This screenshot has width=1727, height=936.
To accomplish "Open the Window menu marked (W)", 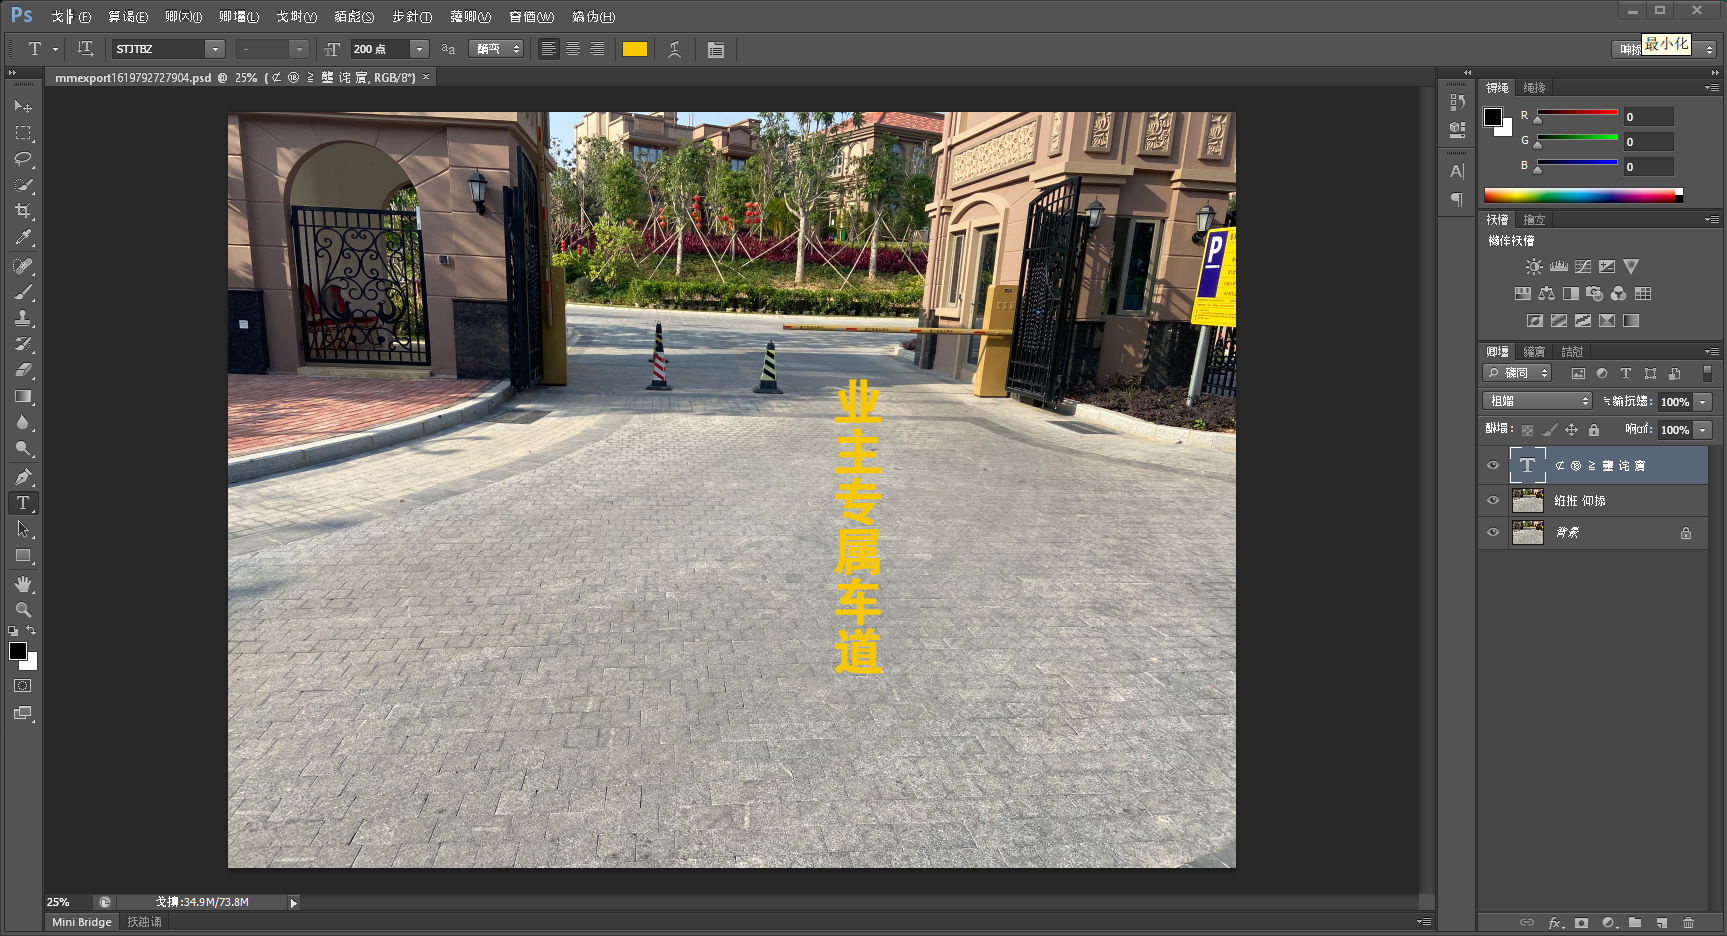I will [531, 17].
